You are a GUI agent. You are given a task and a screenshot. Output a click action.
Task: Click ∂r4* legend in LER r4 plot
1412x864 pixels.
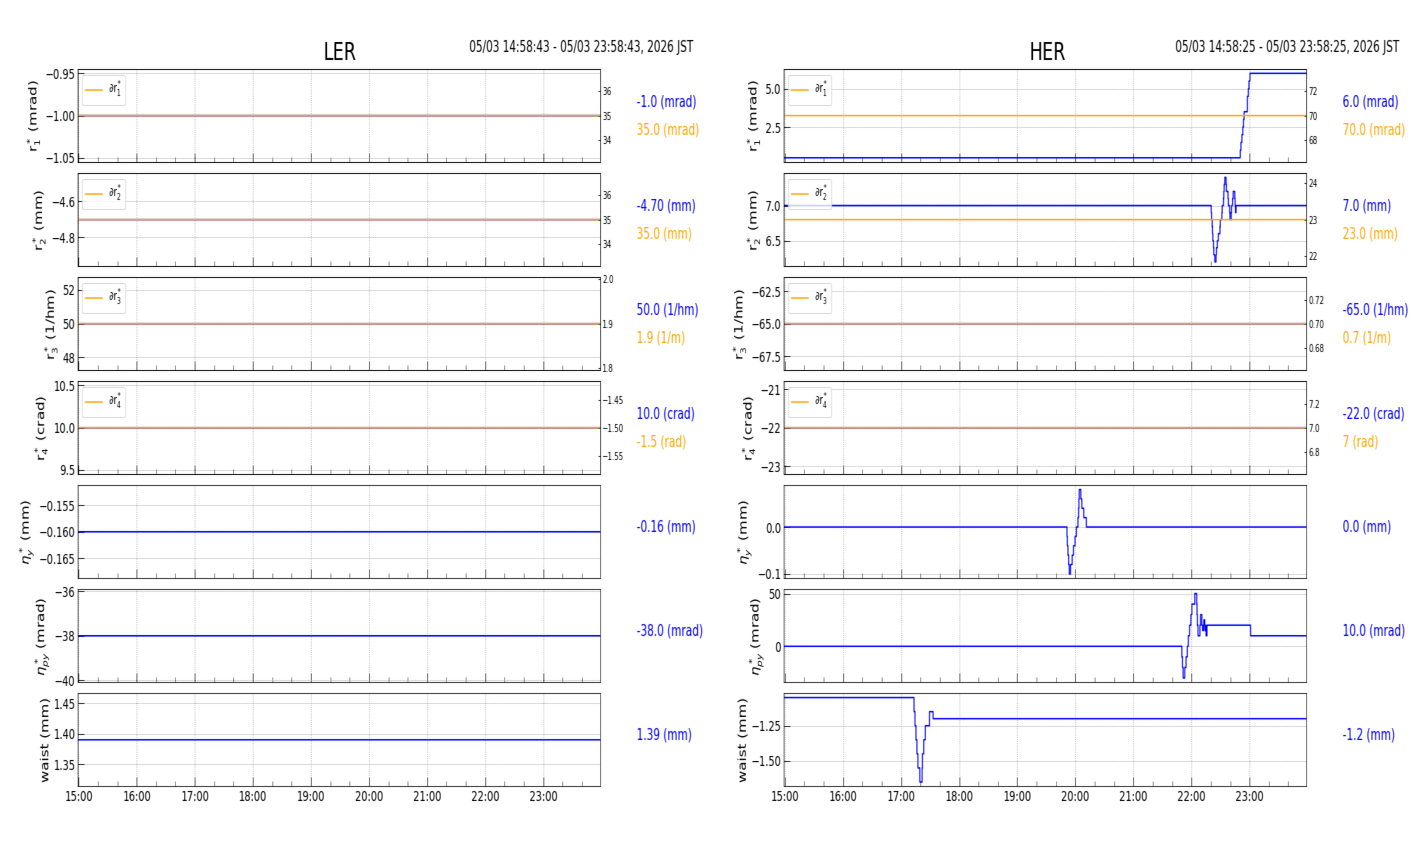coord(104,401)
